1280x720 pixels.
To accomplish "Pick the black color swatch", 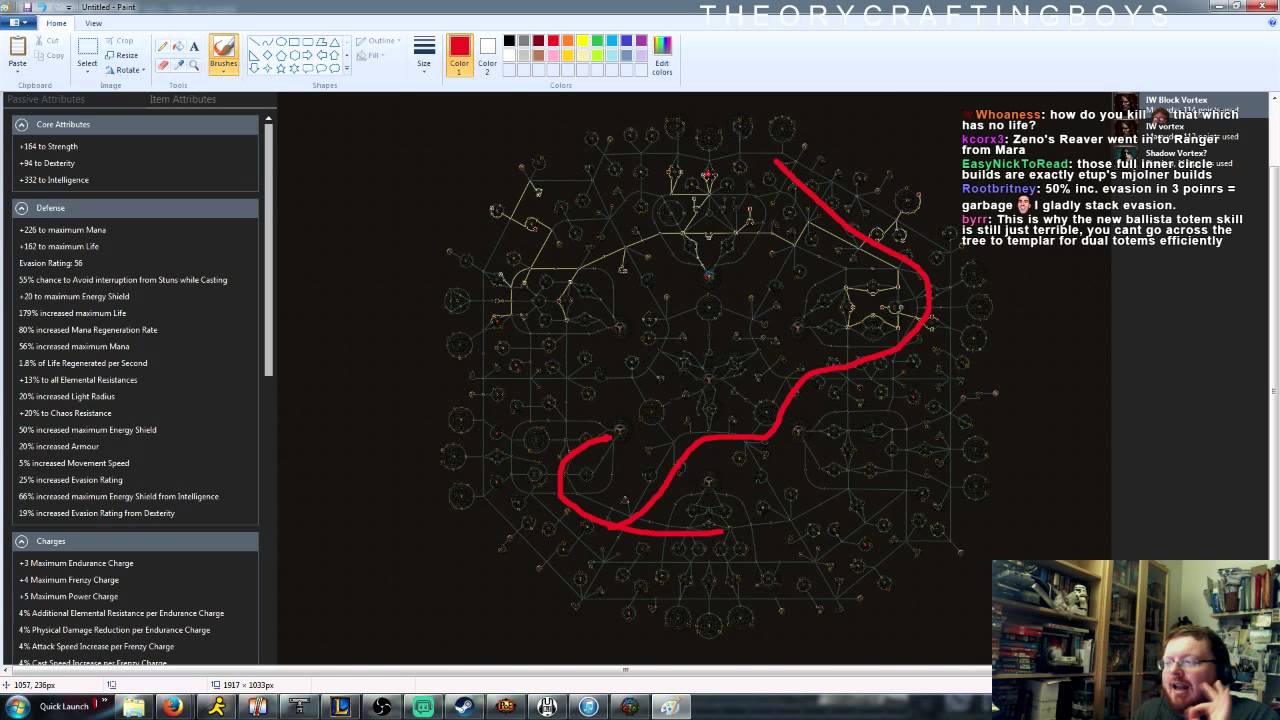I will tap(509, 41).
